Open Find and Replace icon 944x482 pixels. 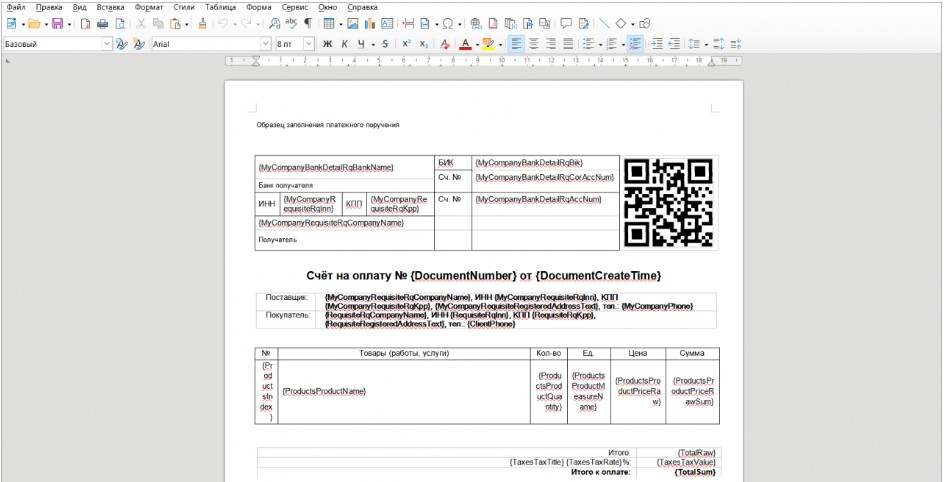coord(274,23)
